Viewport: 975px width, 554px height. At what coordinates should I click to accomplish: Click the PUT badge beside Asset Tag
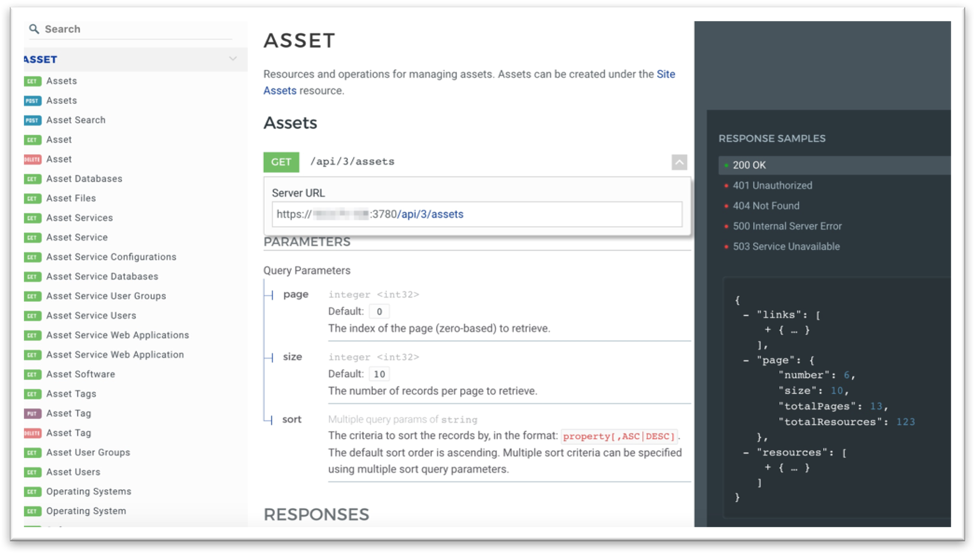click(32, 414)
